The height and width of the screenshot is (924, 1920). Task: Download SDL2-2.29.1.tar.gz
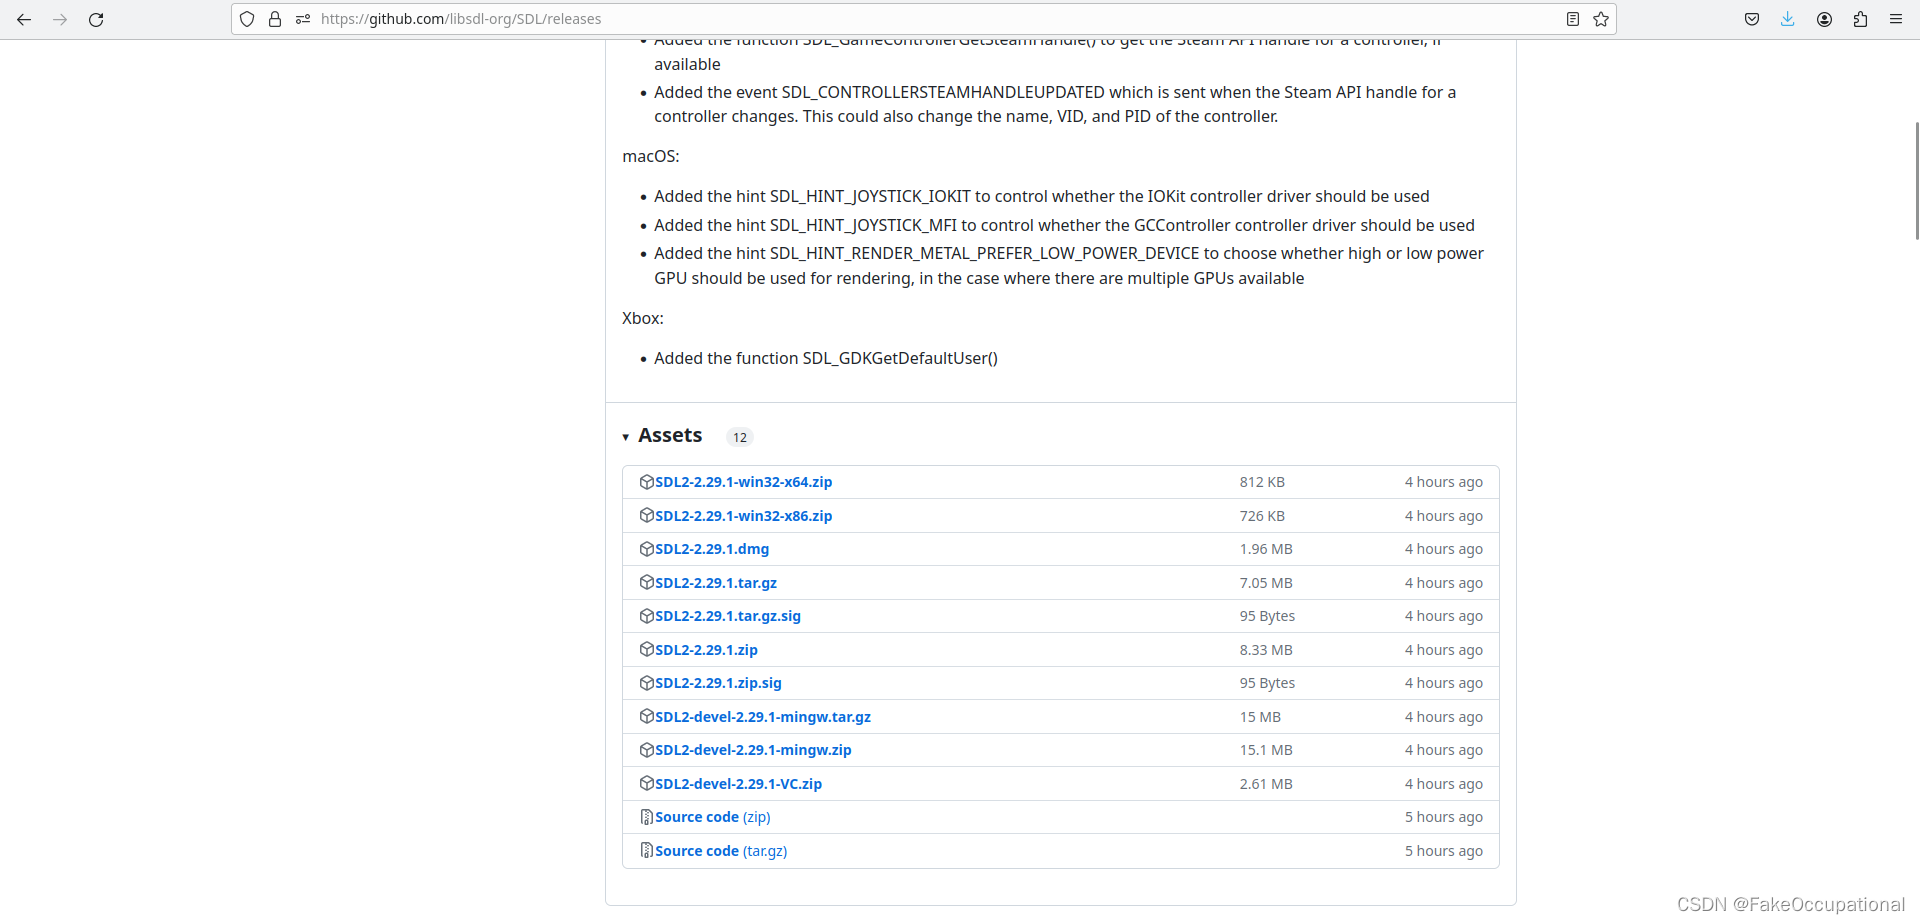tap(716, 583)
